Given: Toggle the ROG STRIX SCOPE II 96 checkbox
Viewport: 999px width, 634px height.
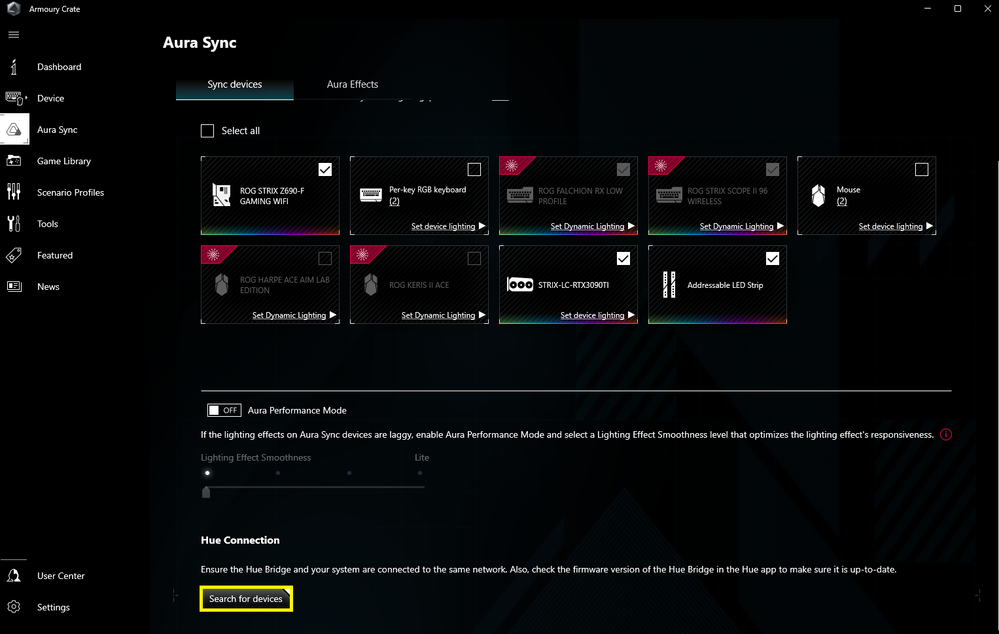Looking at the screenshot, I should point(772,169).
